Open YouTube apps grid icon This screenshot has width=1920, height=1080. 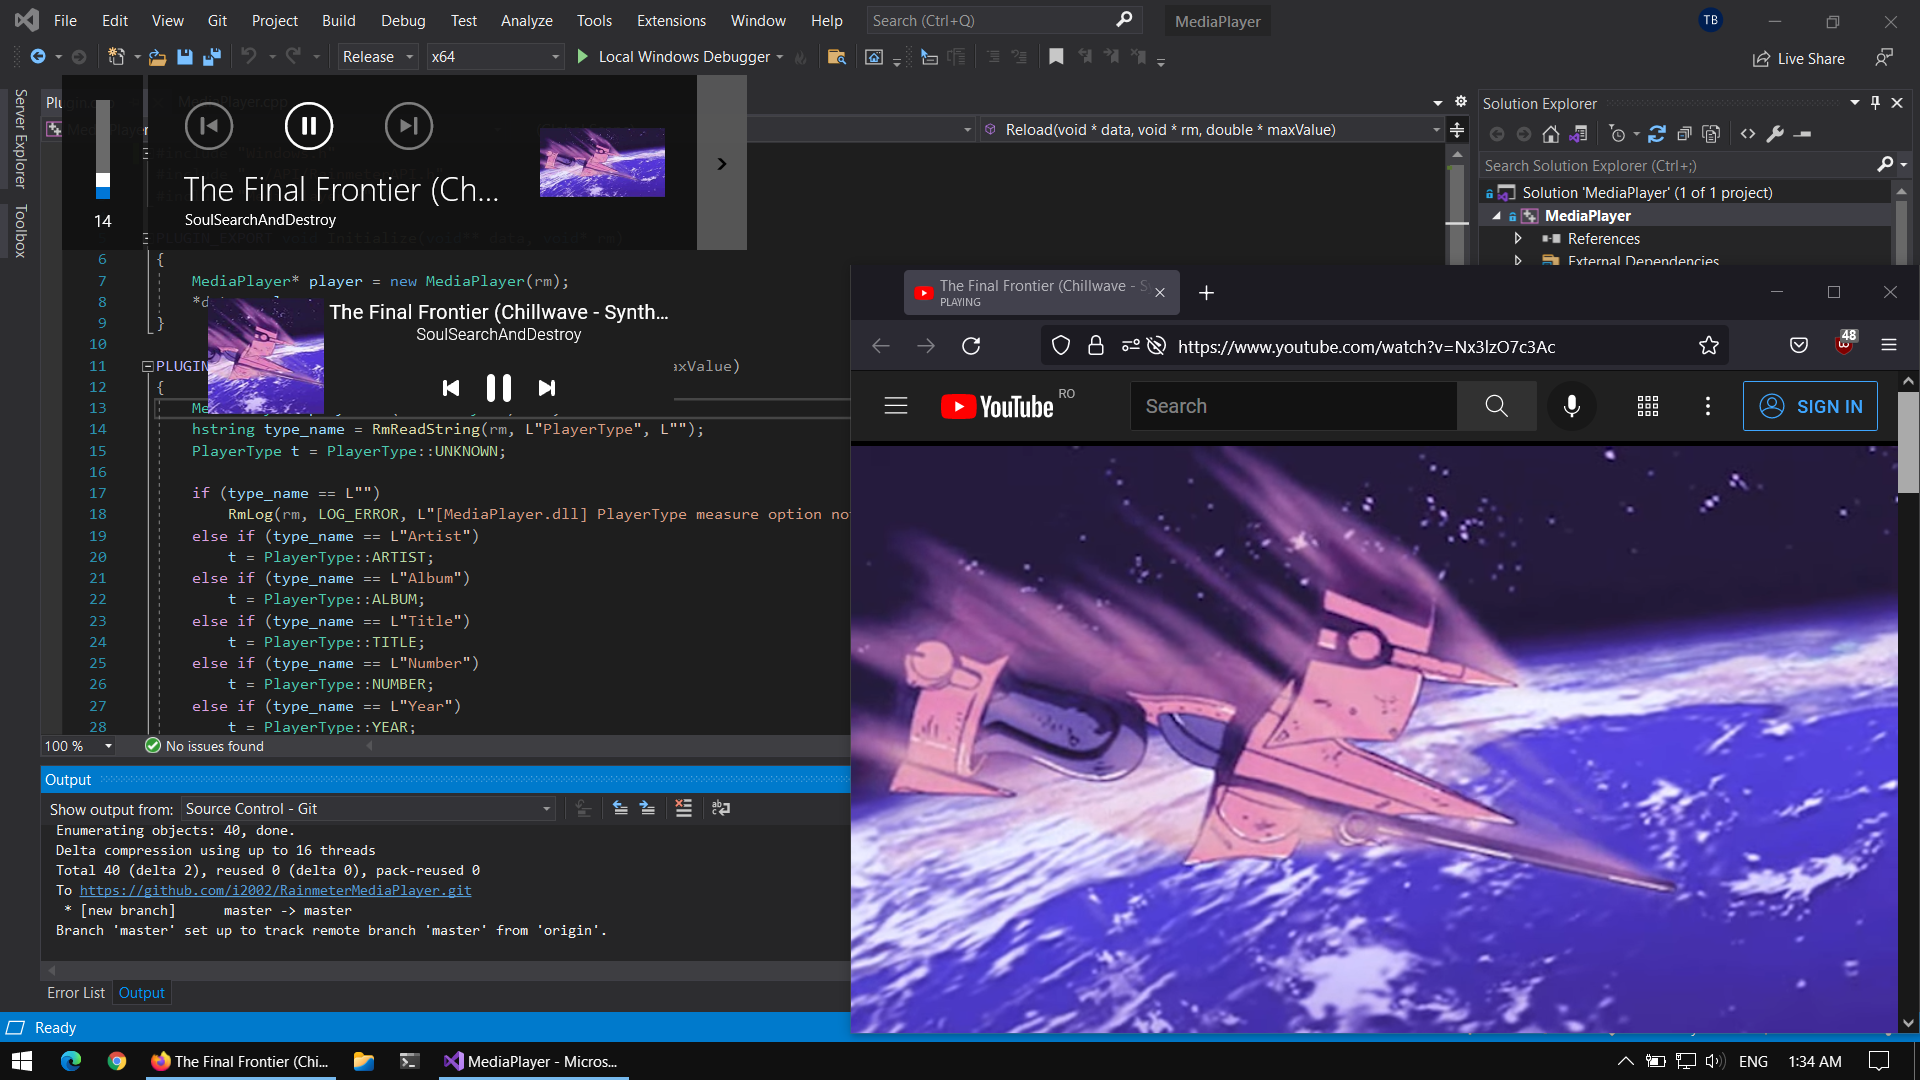tap(1647, 406)
